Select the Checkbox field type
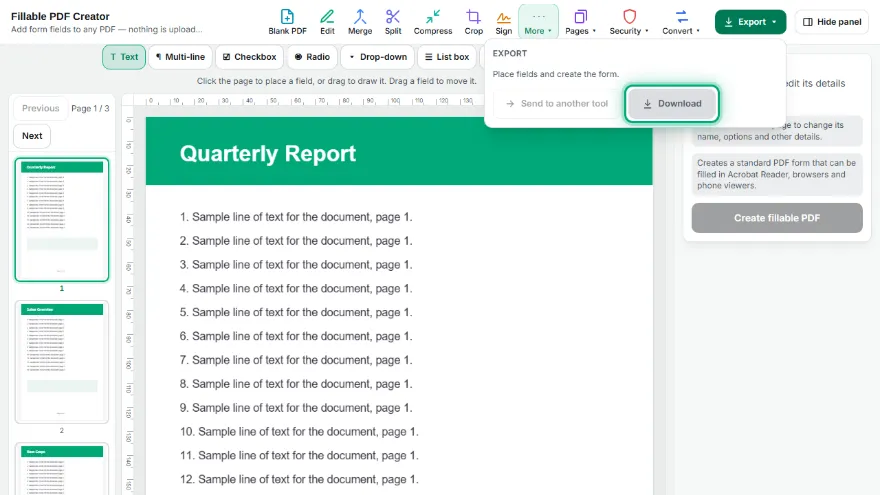This screenshot has height=495, width=880. pyautogui.click(x=249, y=57)
